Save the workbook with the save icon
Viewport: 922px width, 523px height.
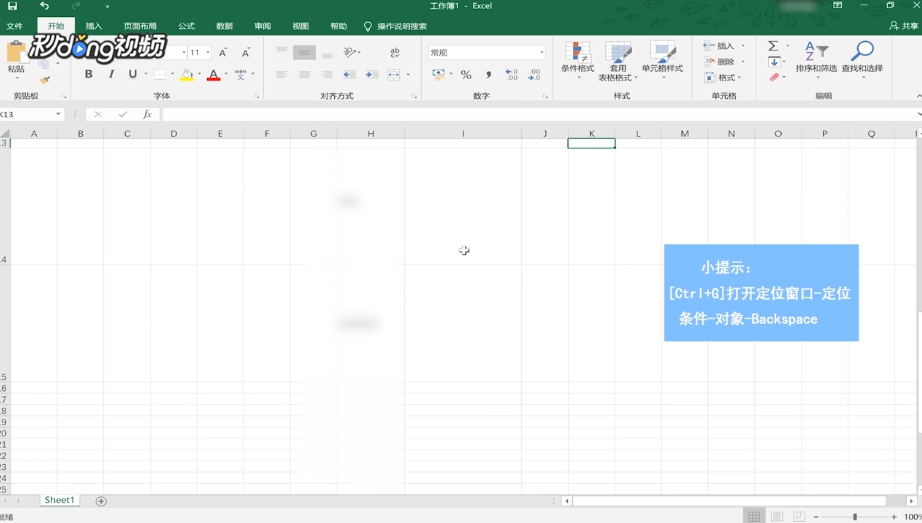[x=12, y=6]
